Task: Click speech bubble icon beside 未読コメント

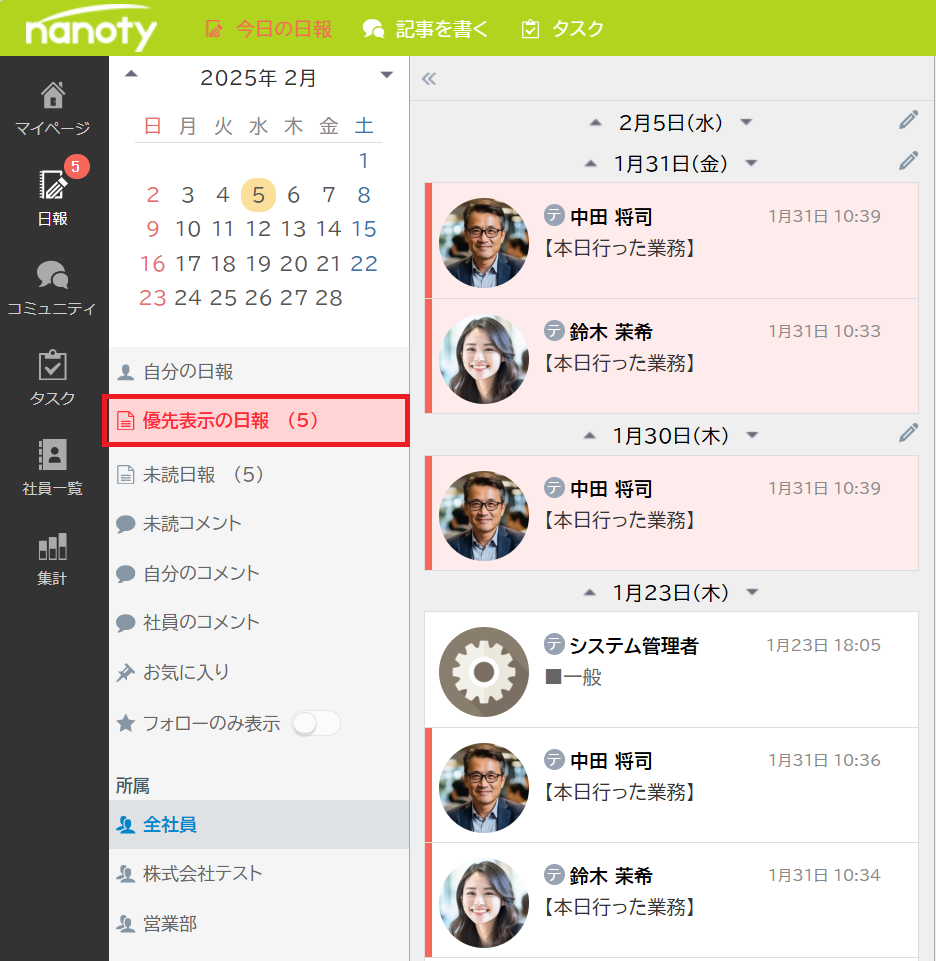Action: coord(126,524)
